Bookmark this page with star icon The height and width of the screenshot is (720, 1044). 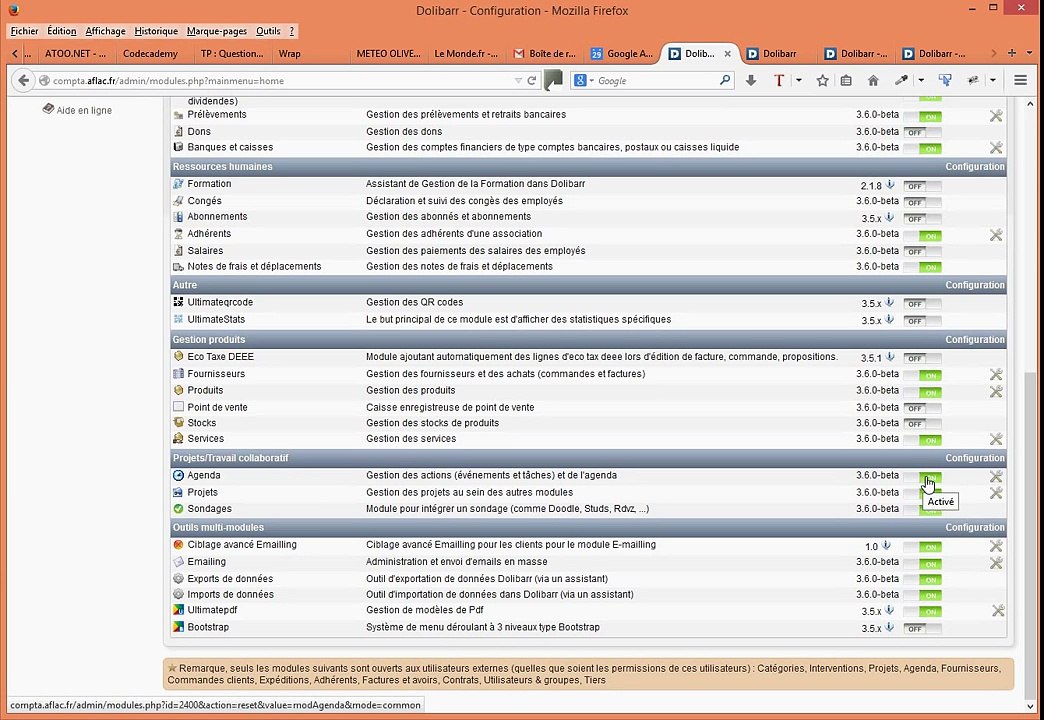[x=822, y=81]
